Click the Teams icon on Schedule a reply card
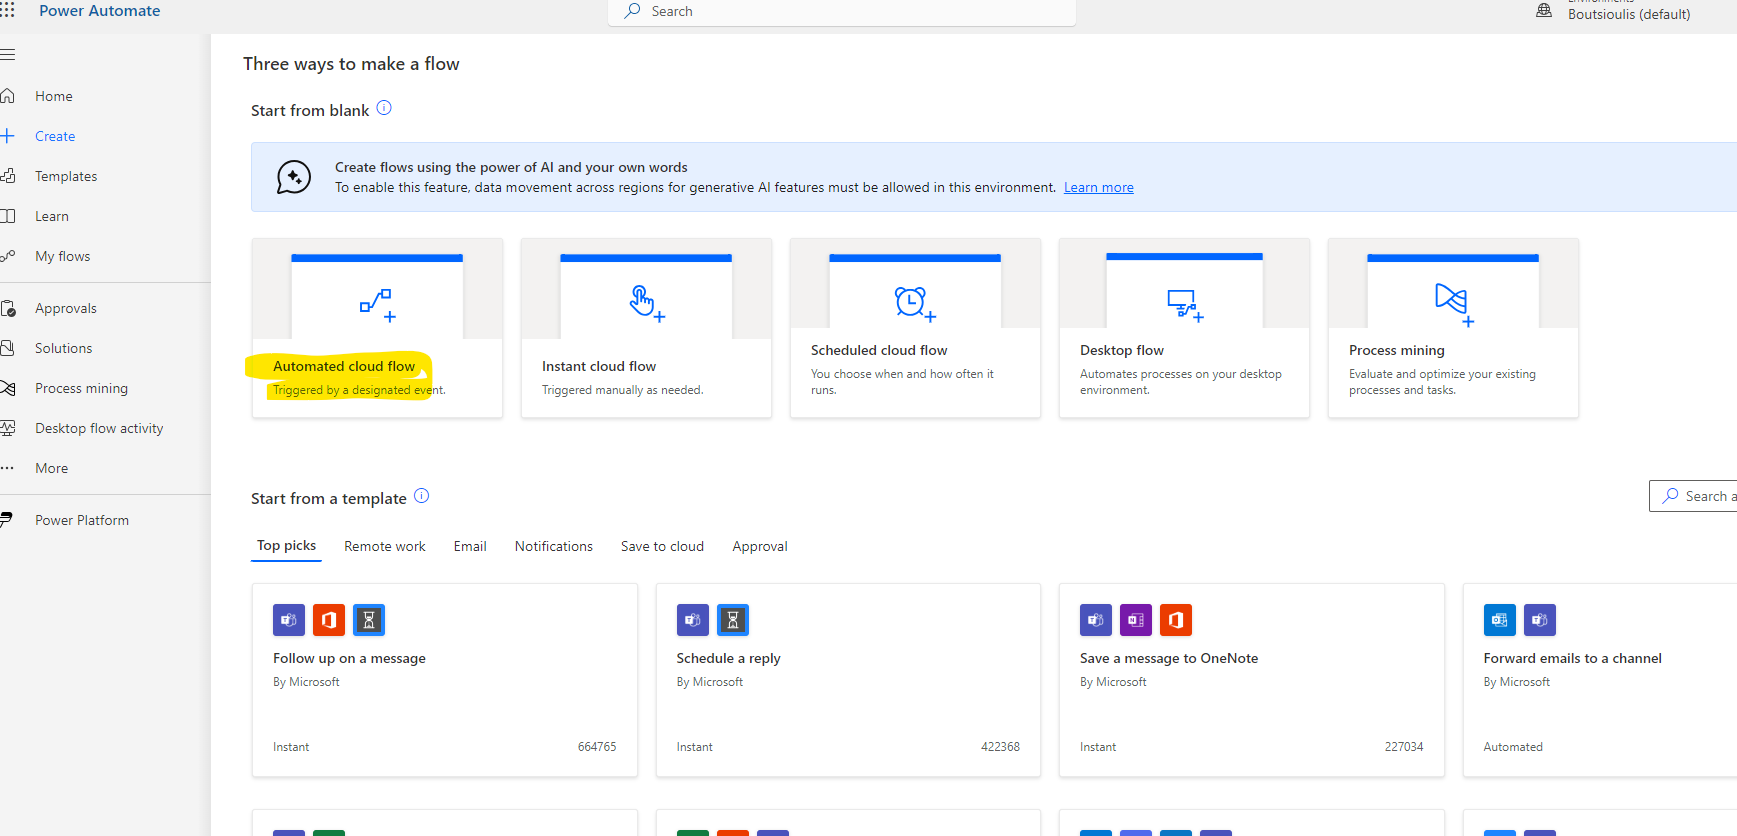This screenshot has height=836, width=1737. pyautogui.click(x=693, y=620)
